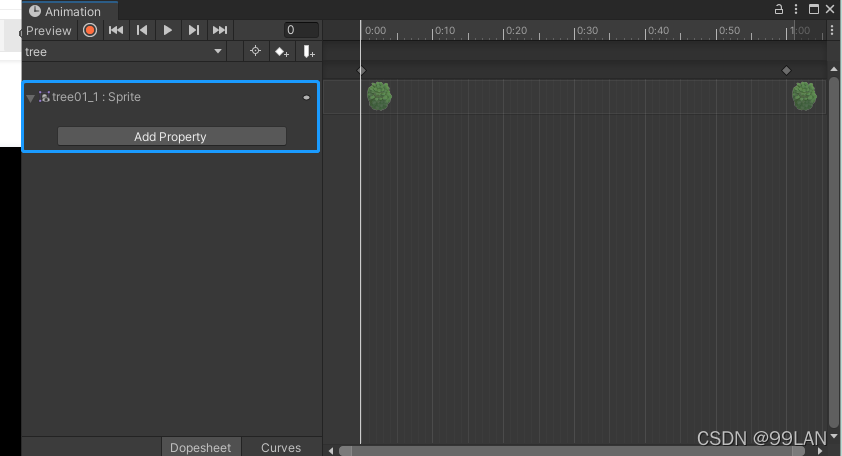Open the tree animation clip dropdown
The width and height of the screenshot is (842, 456).
(x=124, y=52)
